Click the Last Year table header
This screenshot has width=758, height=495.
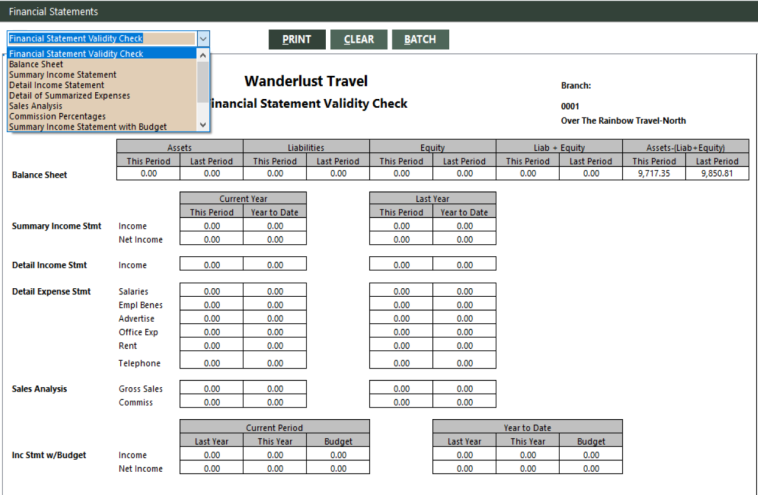(433, 198)
